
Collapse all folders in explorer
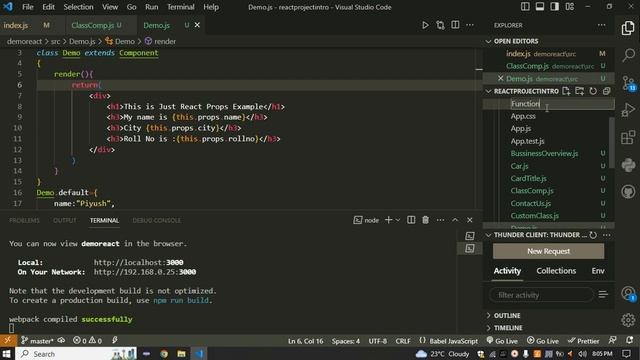pos(607,91)
